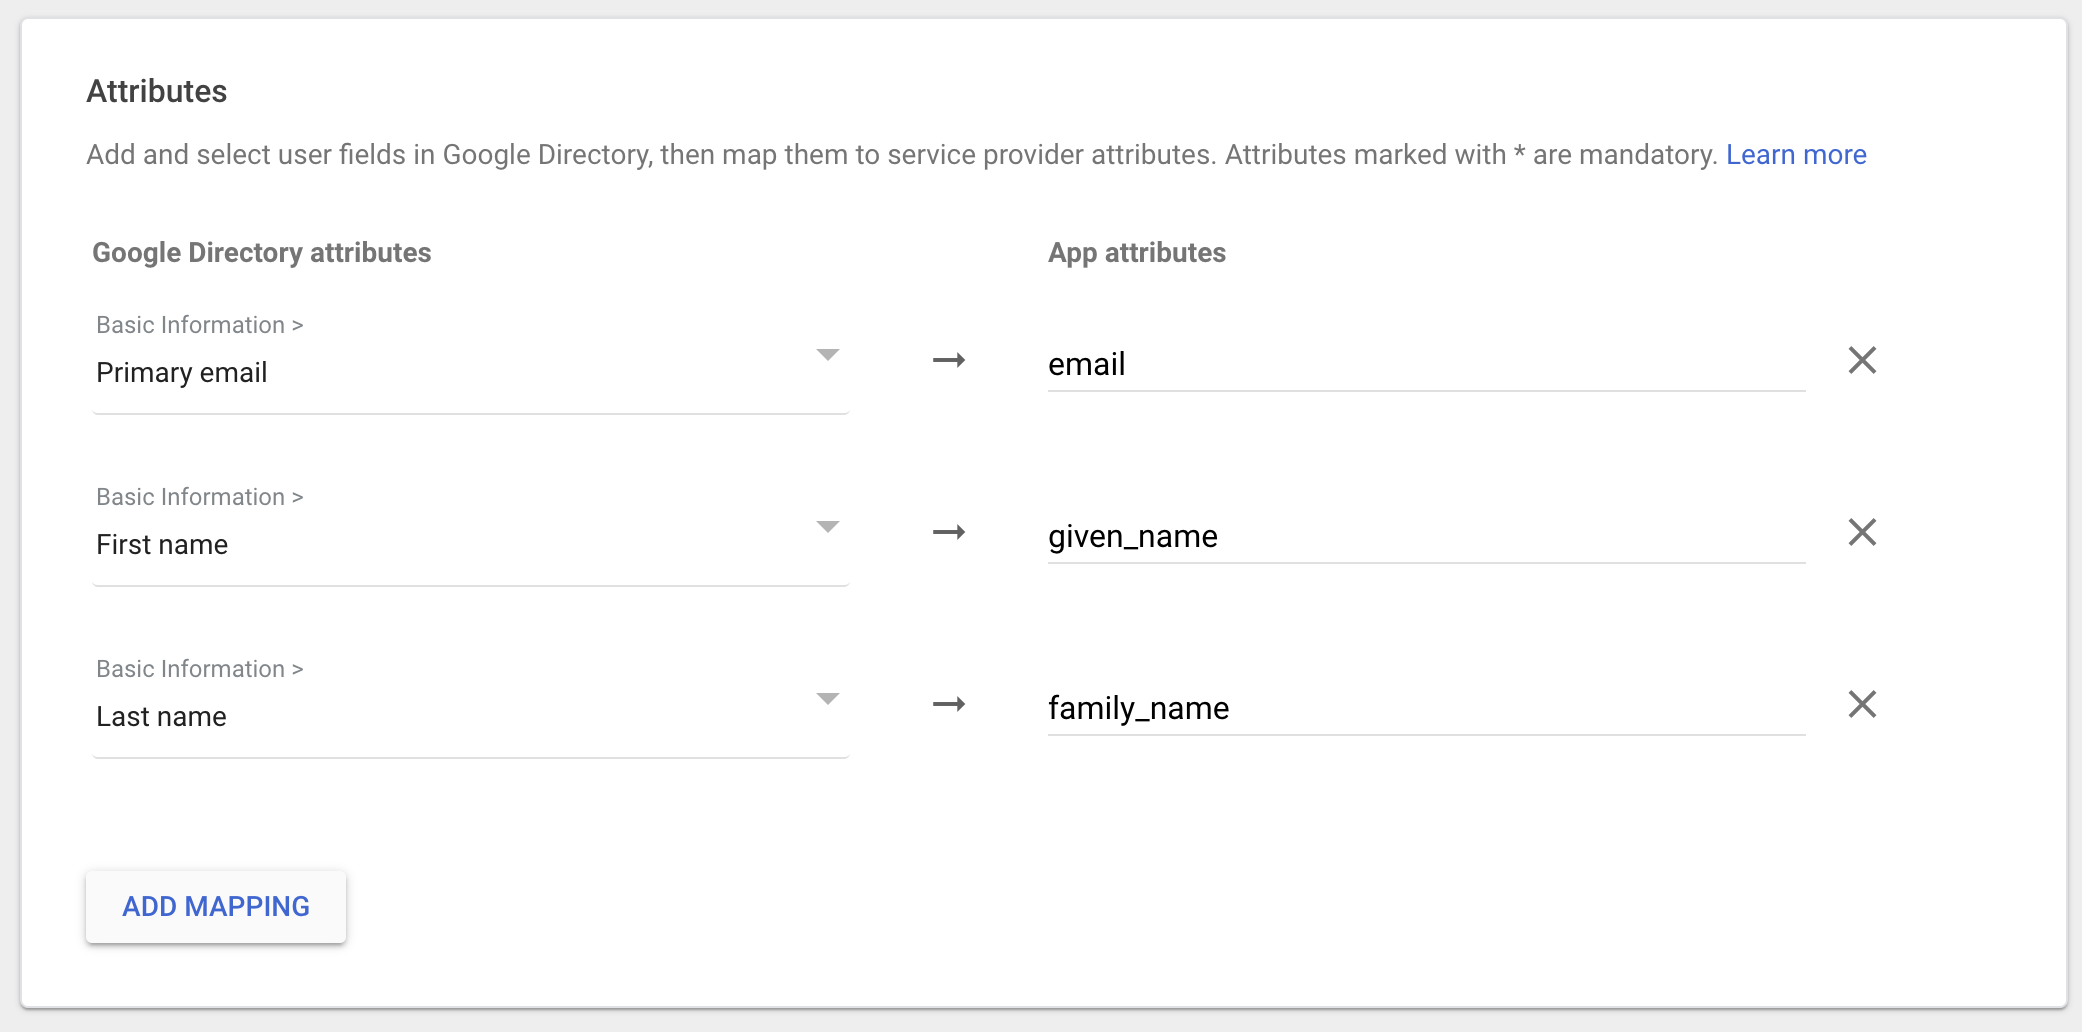Click the ADD MAPPING button

[x=216, y=906]
